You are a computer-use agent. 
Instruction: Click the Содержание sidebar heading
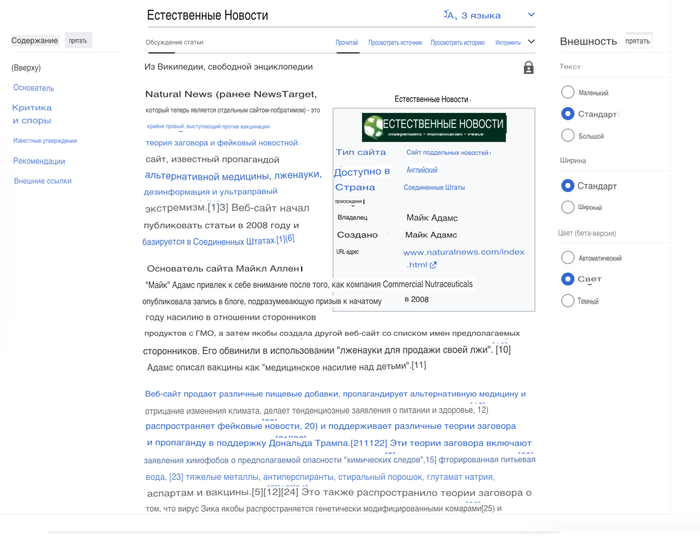point(34,41)
